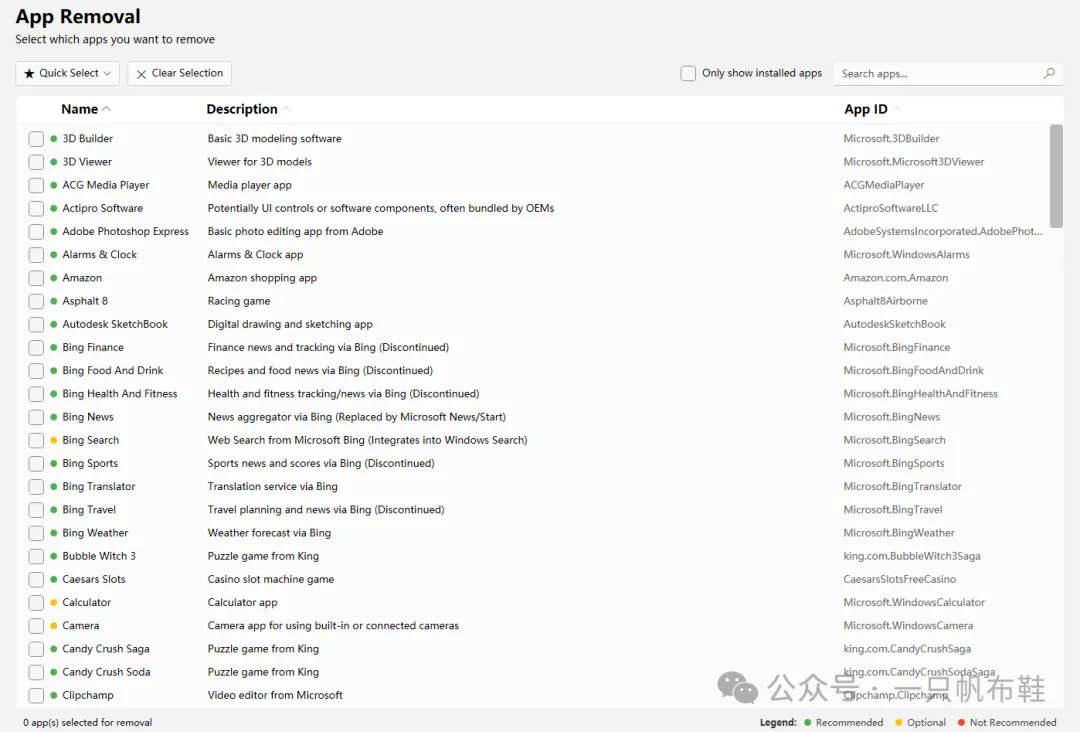The image size is (1080, 732).
Task: Click Casino slot machine game description
Action: tap(271, 579)
